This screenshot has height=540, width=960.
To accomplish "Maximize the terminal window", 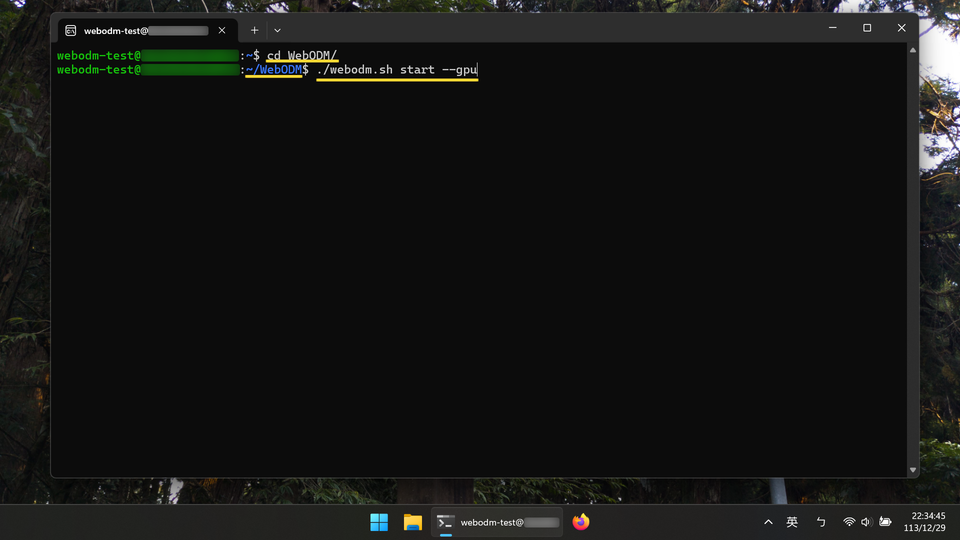I will pos(867,28).
